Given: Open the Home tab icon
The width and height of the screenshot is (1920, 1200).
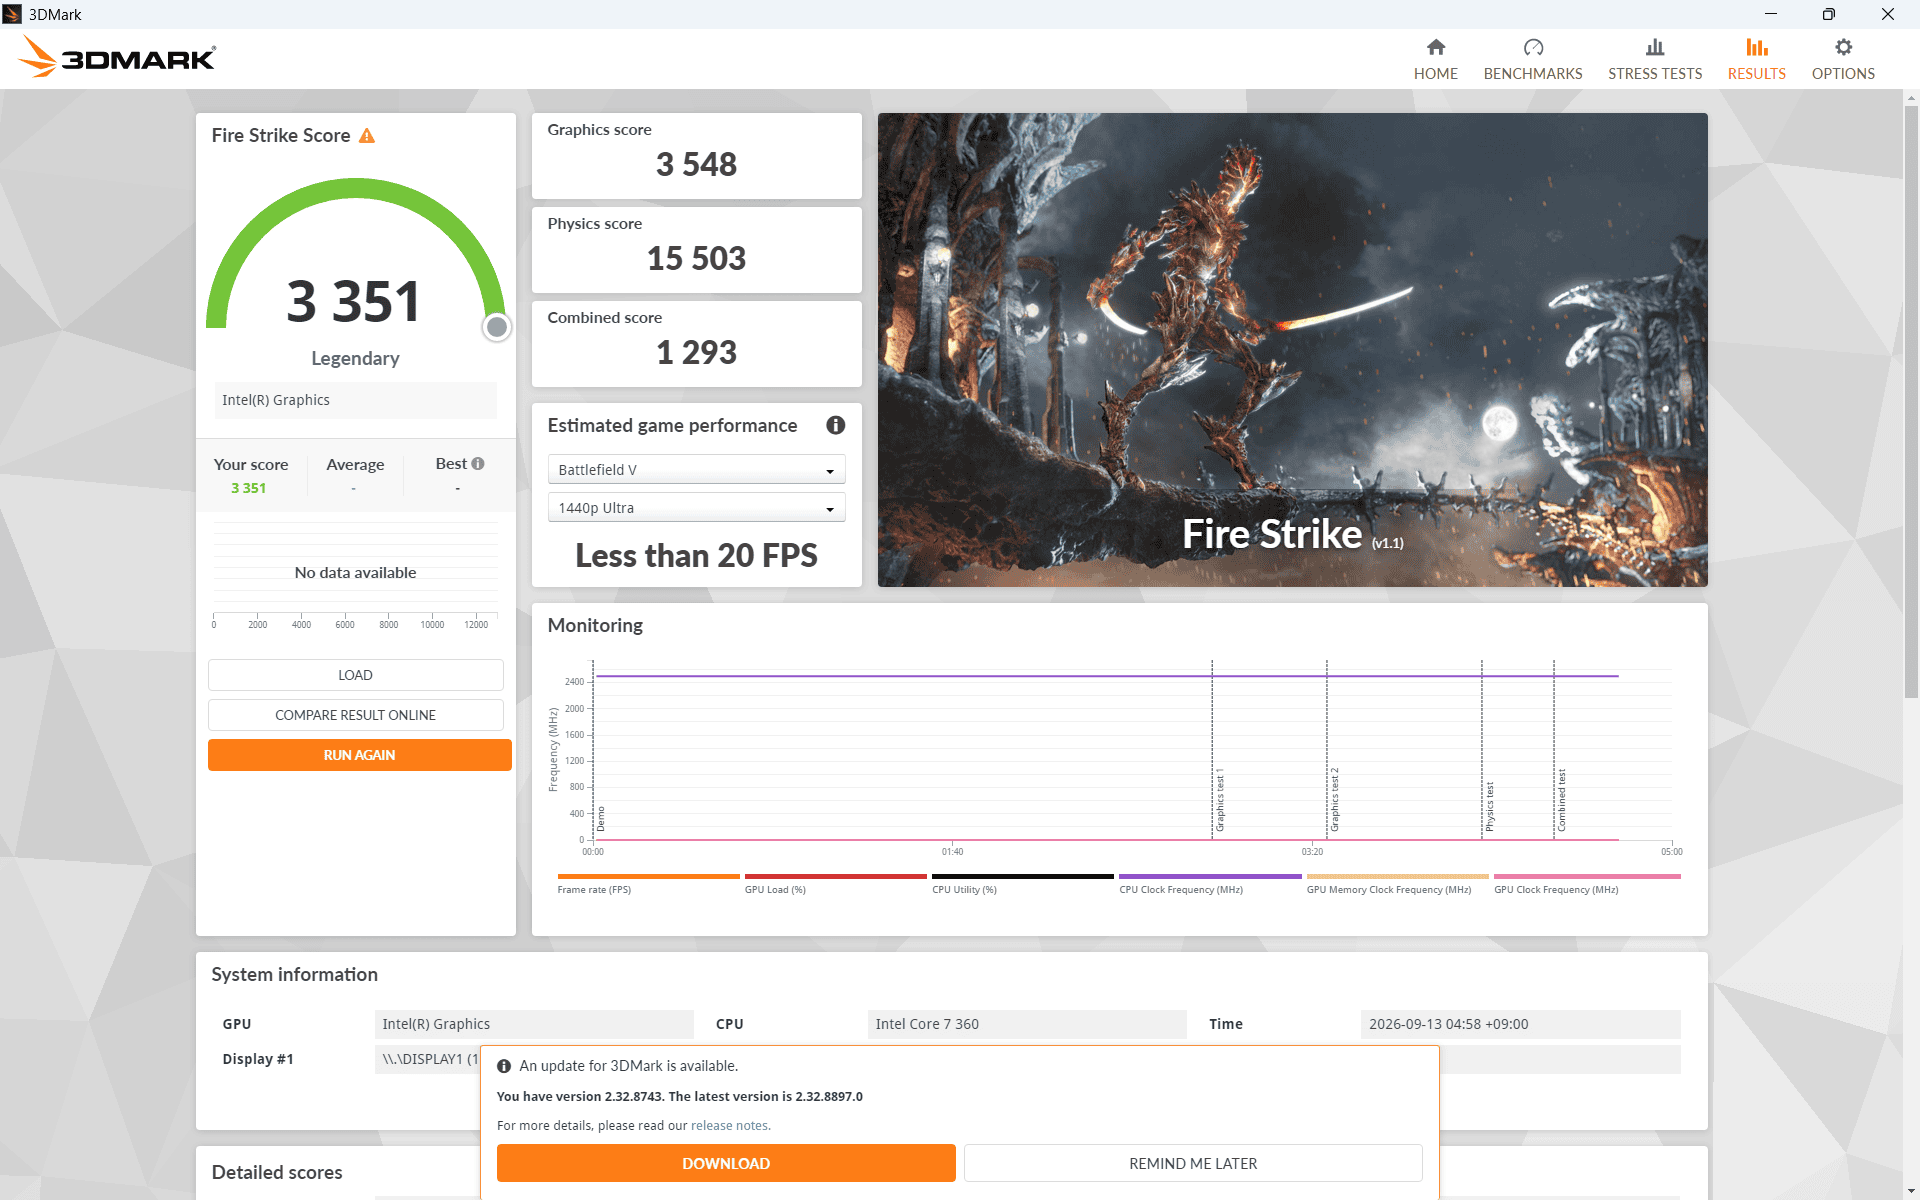Looking at the screenshot, I should (1435, 47).
